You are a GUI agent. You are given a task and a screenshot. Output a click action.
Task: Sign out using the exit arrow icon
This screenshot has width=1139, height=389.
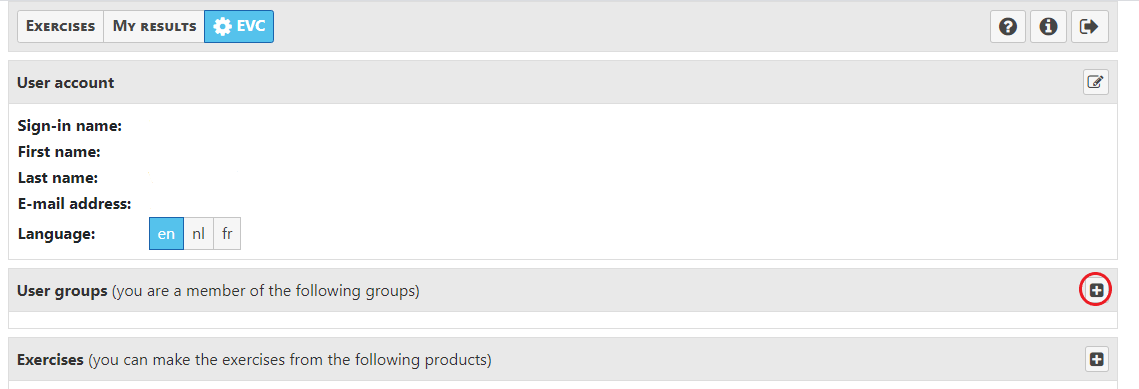click(1090, 27)
